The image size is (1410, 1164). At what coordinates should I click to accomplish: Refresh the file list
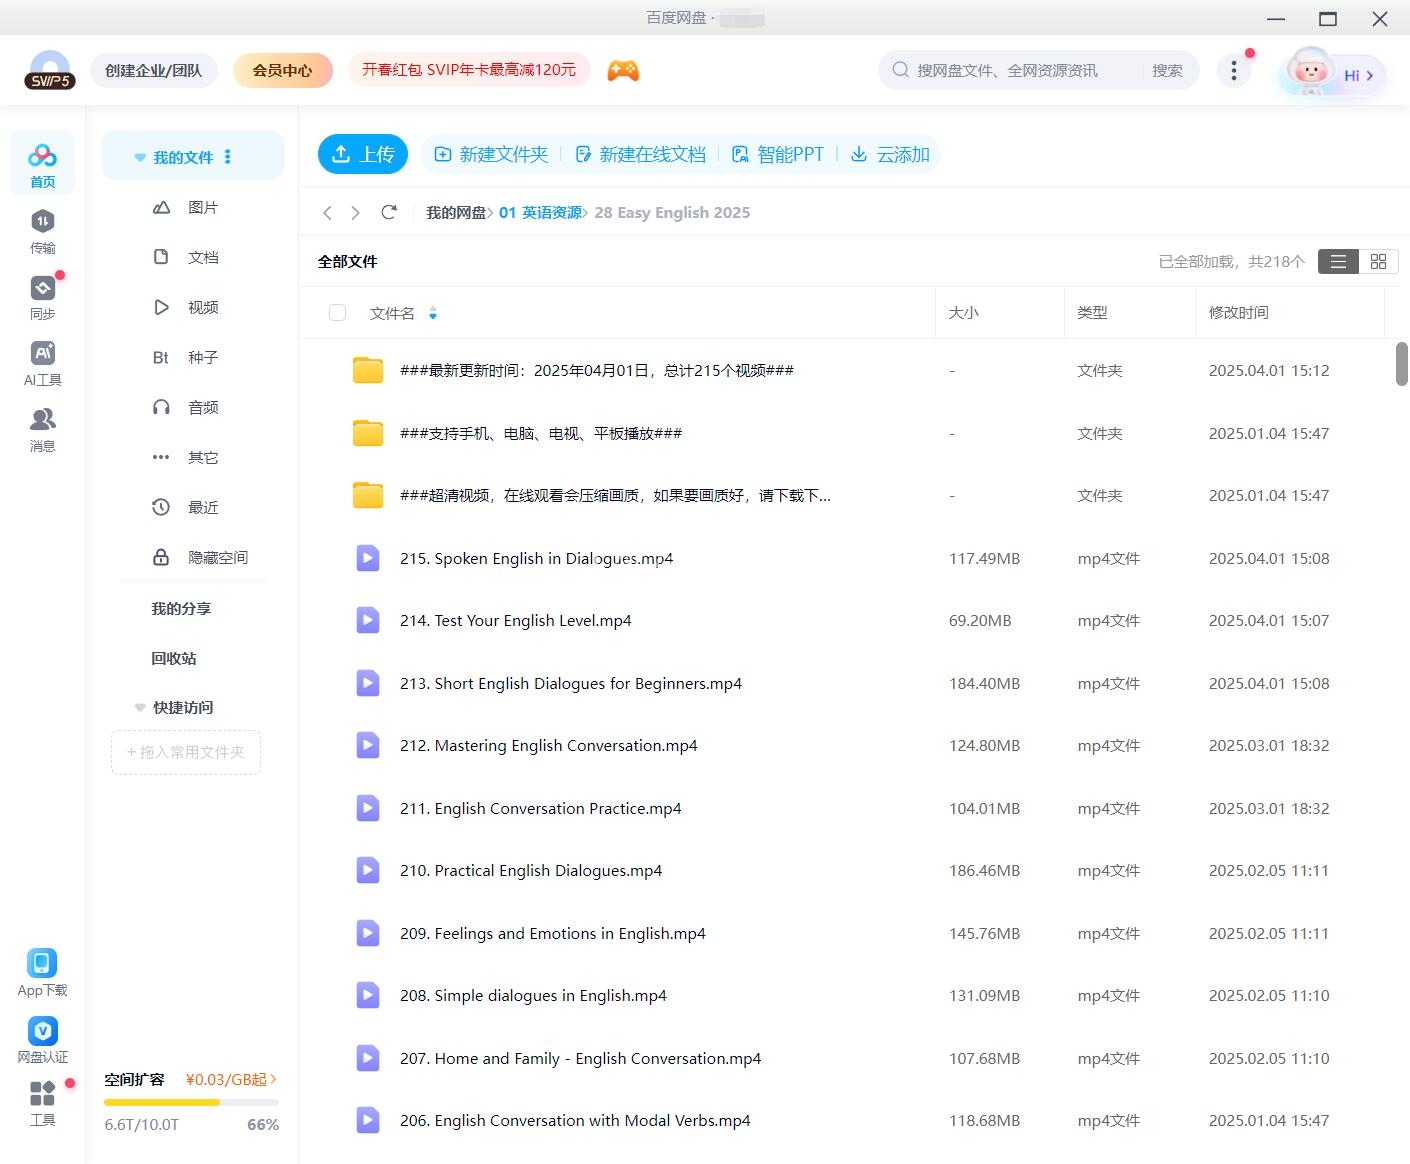(x=389, y=212)
